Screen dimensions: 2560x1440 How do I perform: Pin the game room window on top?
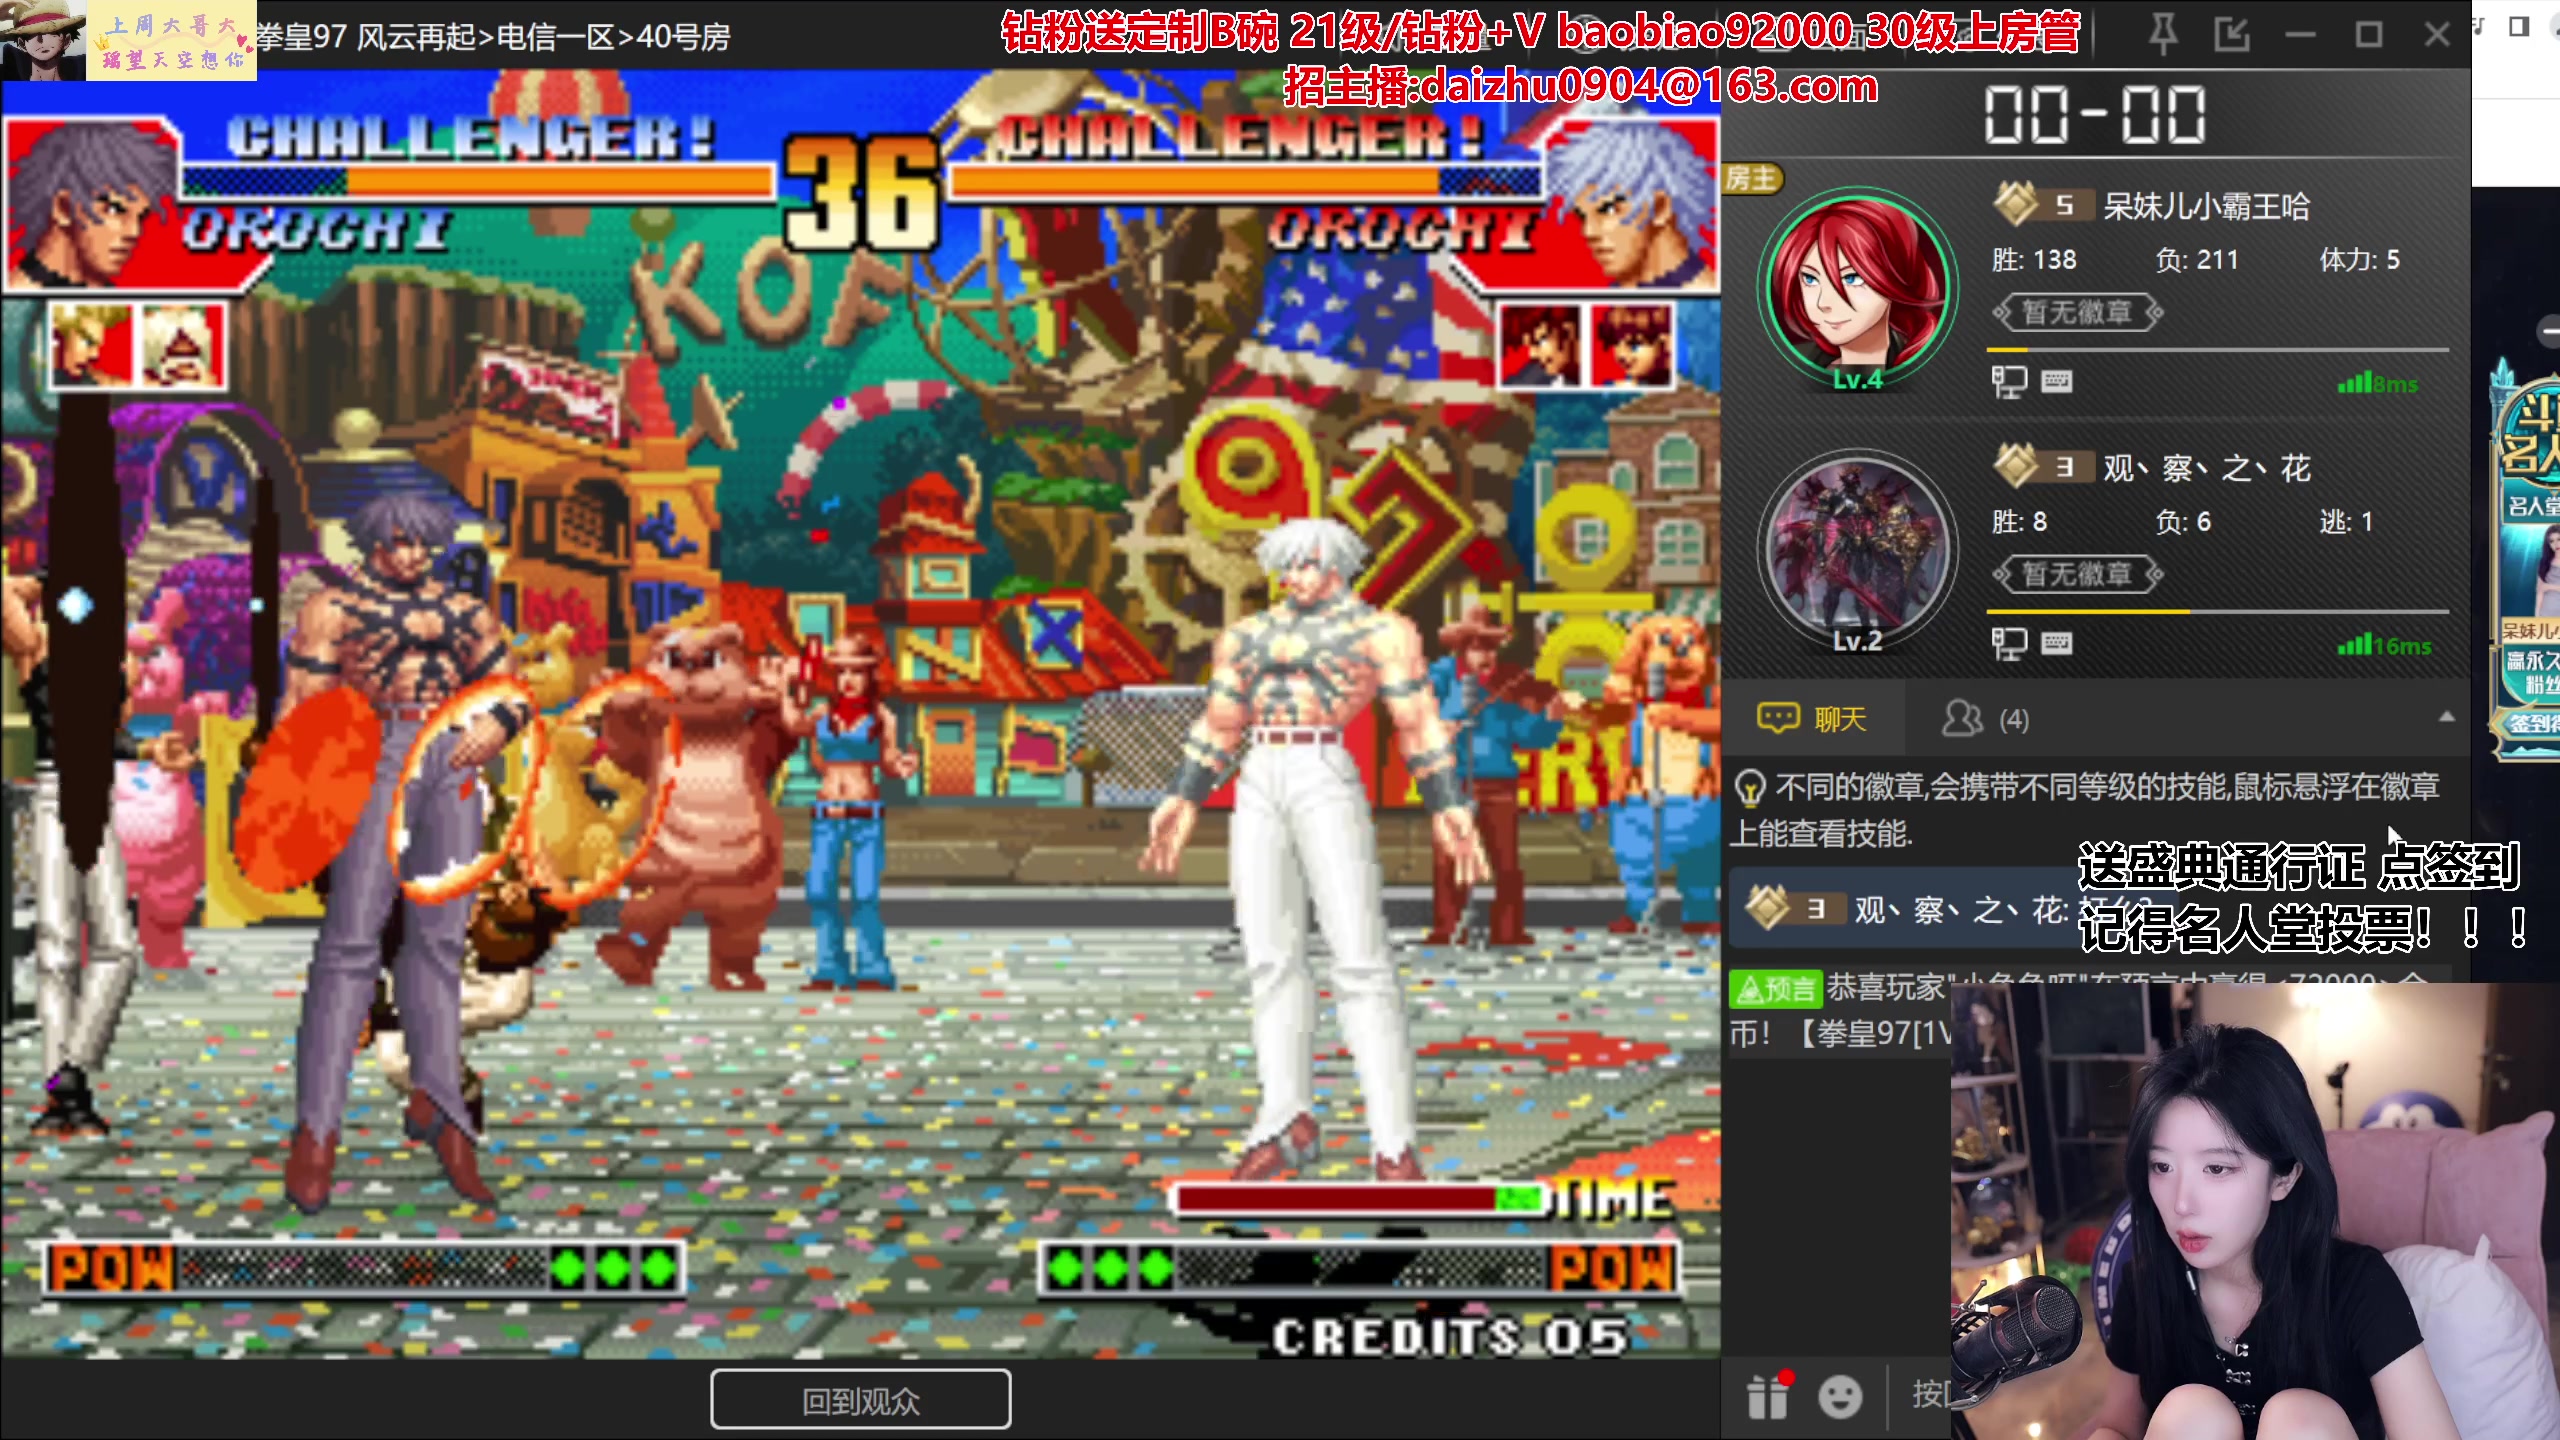[2163, 35]
